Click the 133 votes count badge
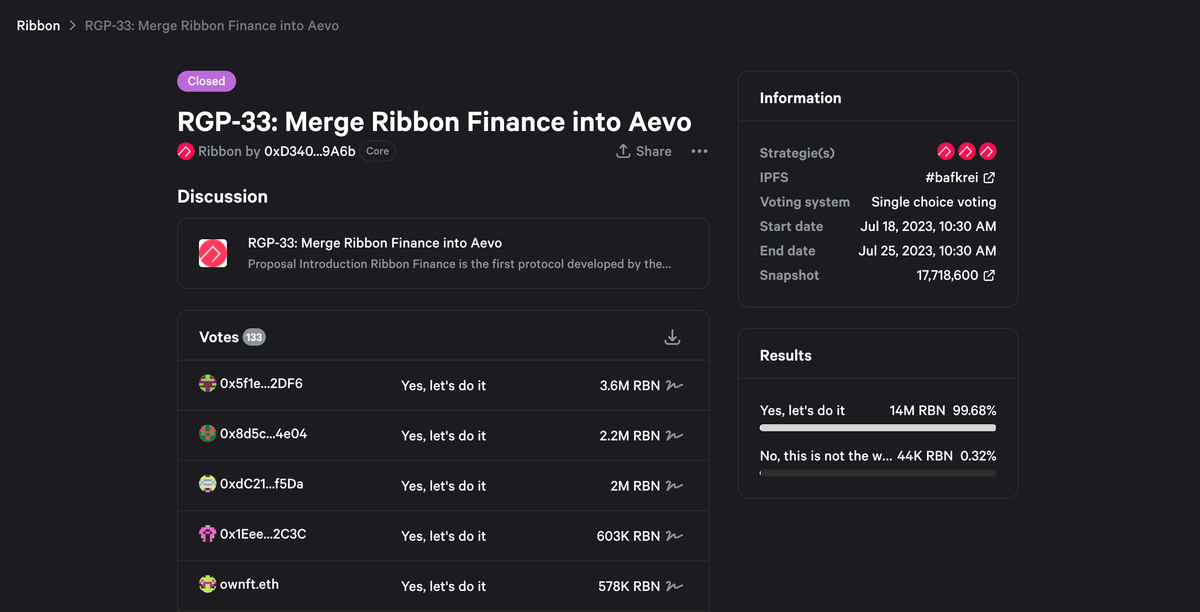 point(254,337)
